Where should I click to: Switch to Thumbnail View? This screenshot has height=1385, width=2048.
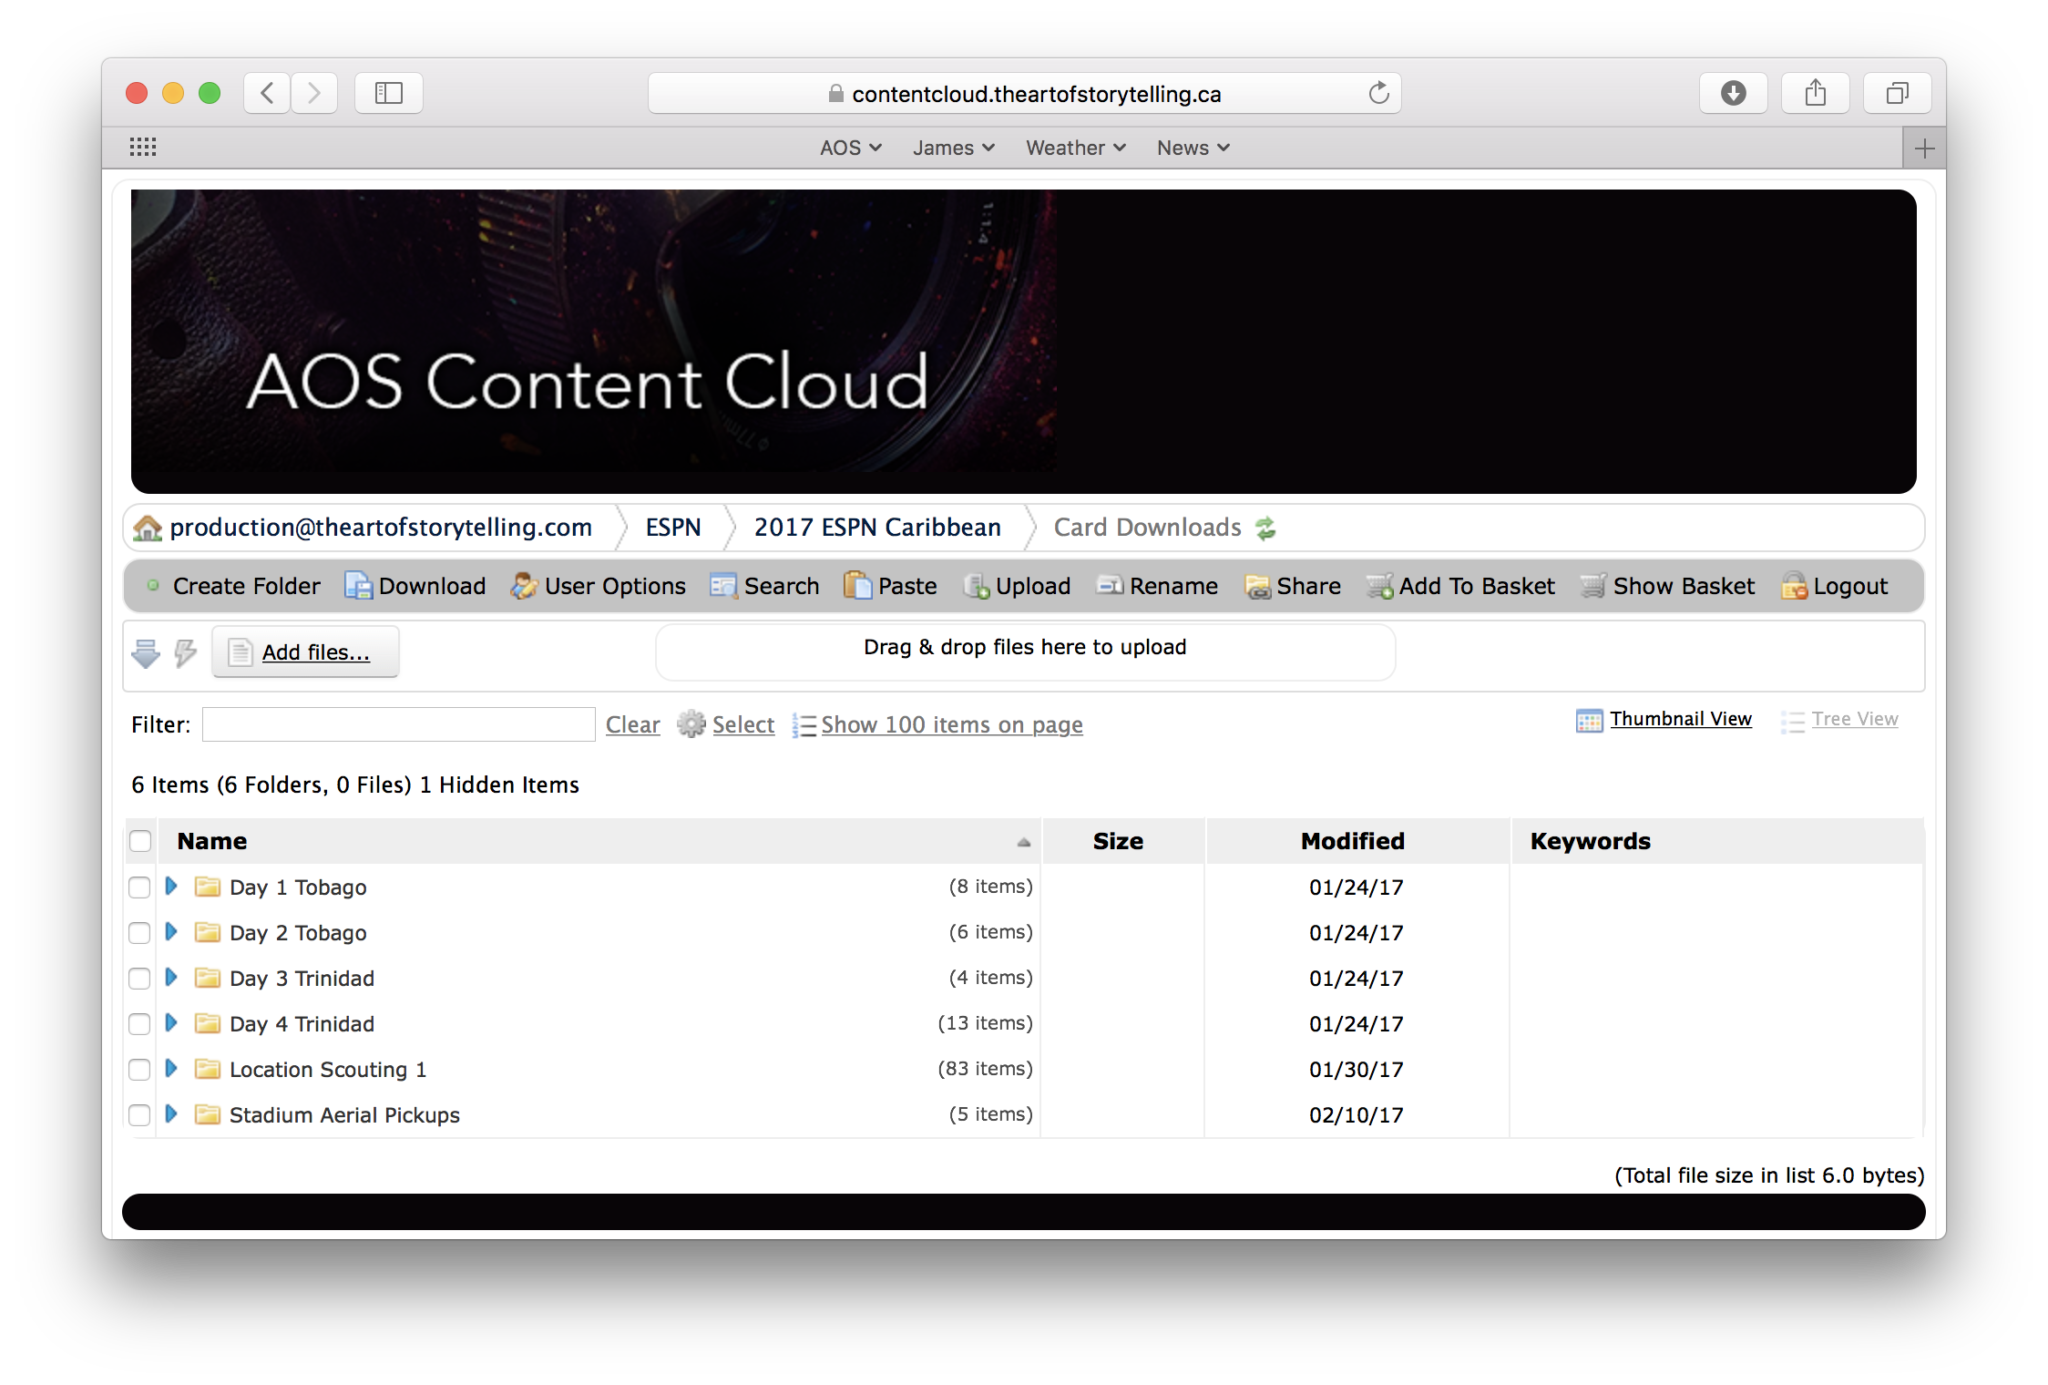click(1679, 719)
